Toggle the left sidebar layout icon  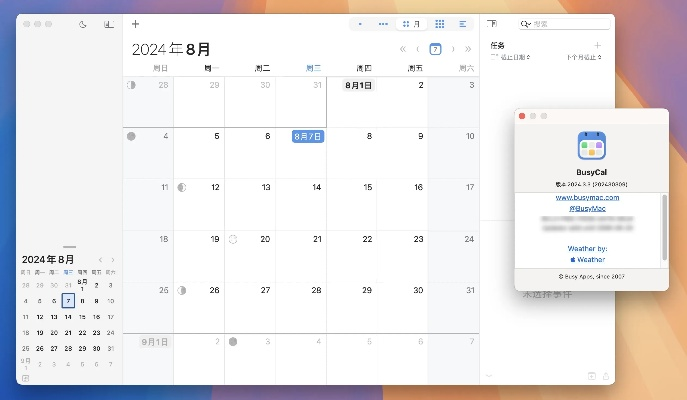[109, 25]
